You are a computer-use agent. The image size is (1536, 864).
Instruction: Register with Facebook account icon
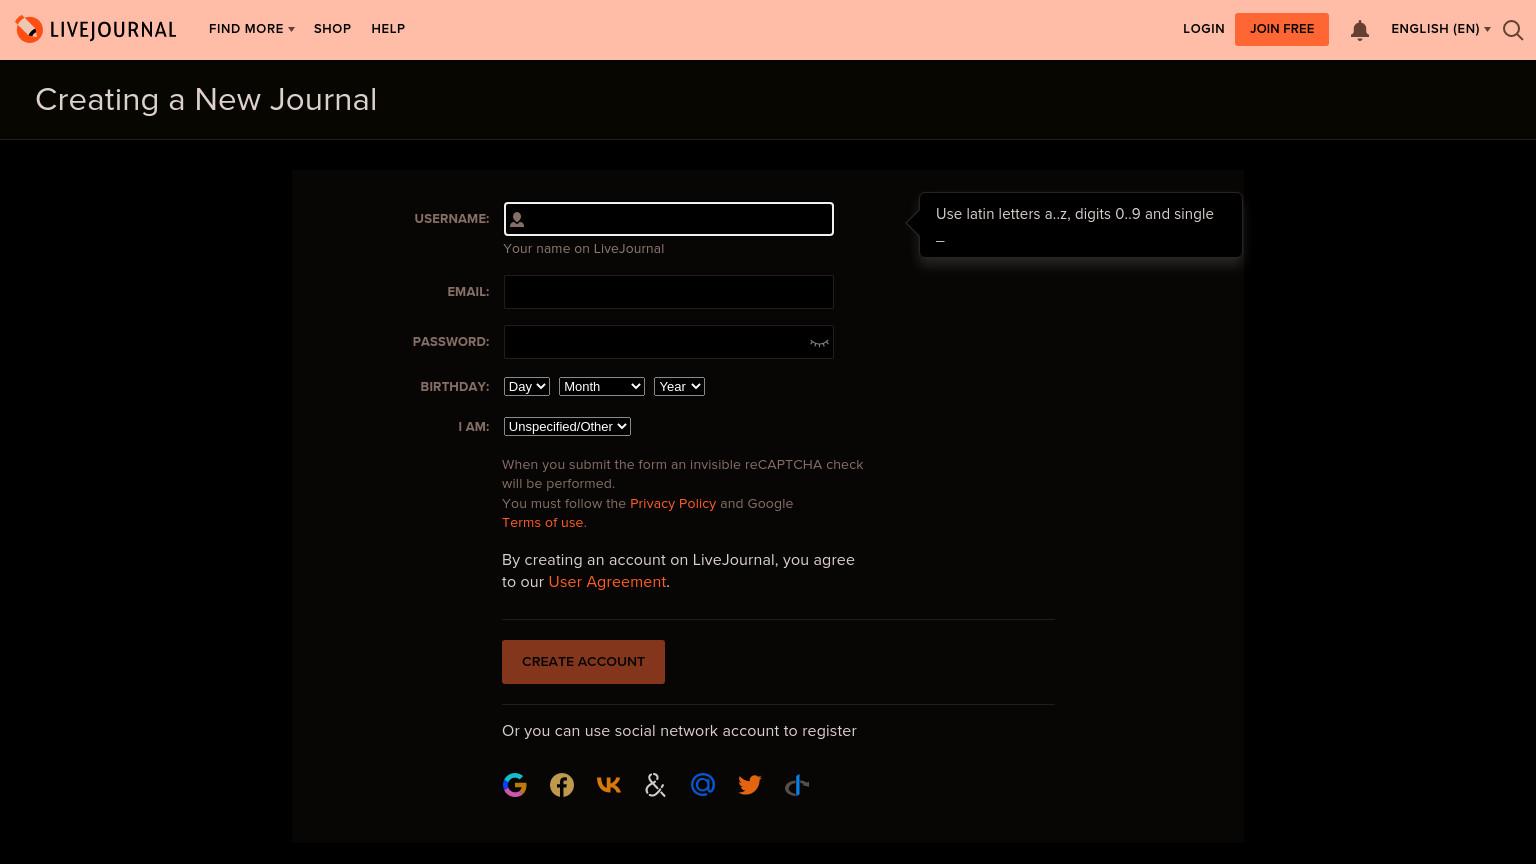(x=562, y=785)
